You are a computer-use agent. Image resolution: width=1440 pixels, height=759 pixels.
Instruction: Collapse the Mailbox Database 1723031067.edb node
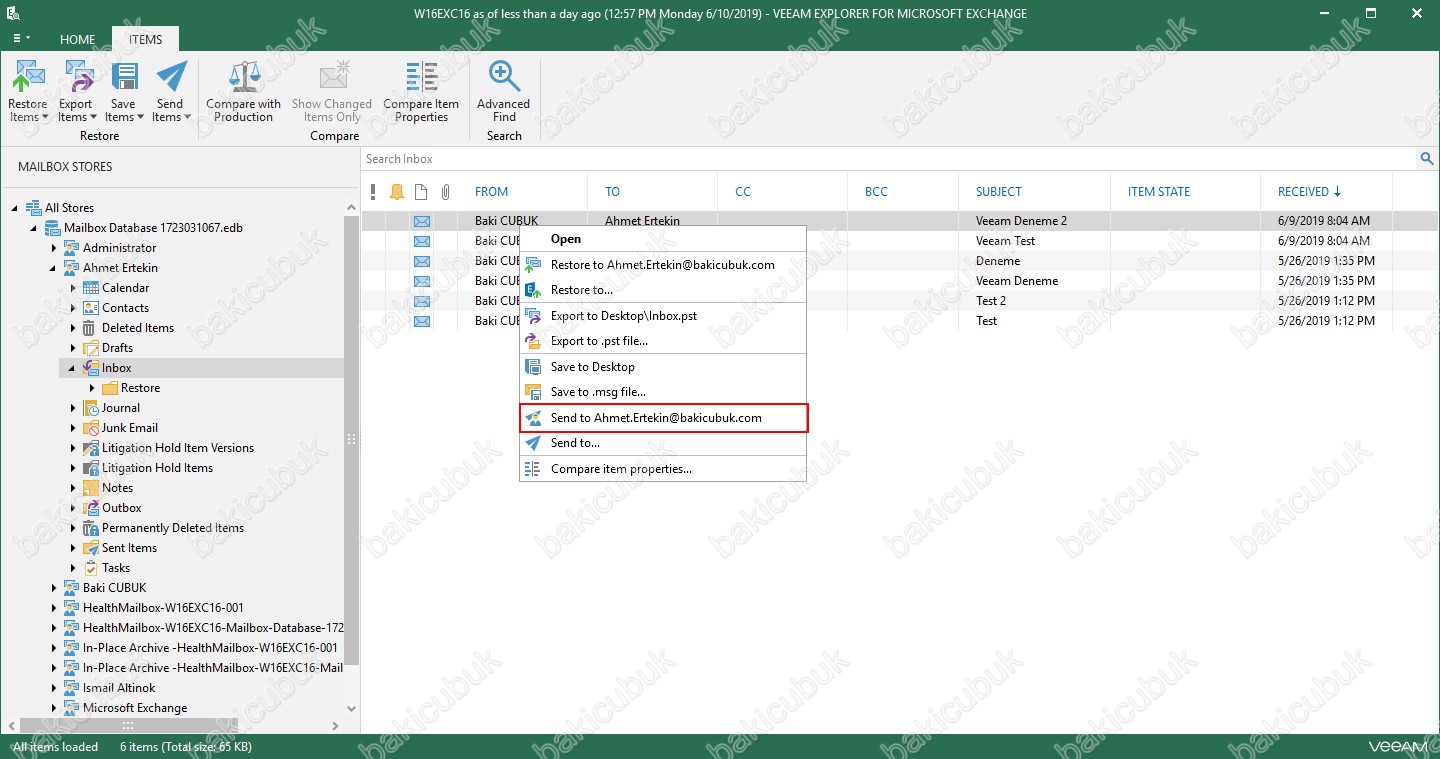click(x=35, y=228)
